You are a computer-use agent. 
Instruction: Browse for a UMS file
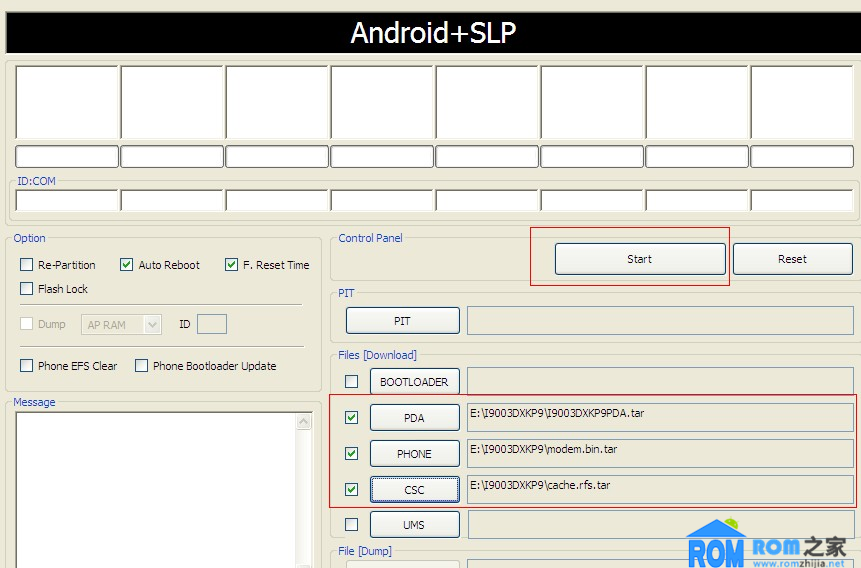tap(414, 525)
